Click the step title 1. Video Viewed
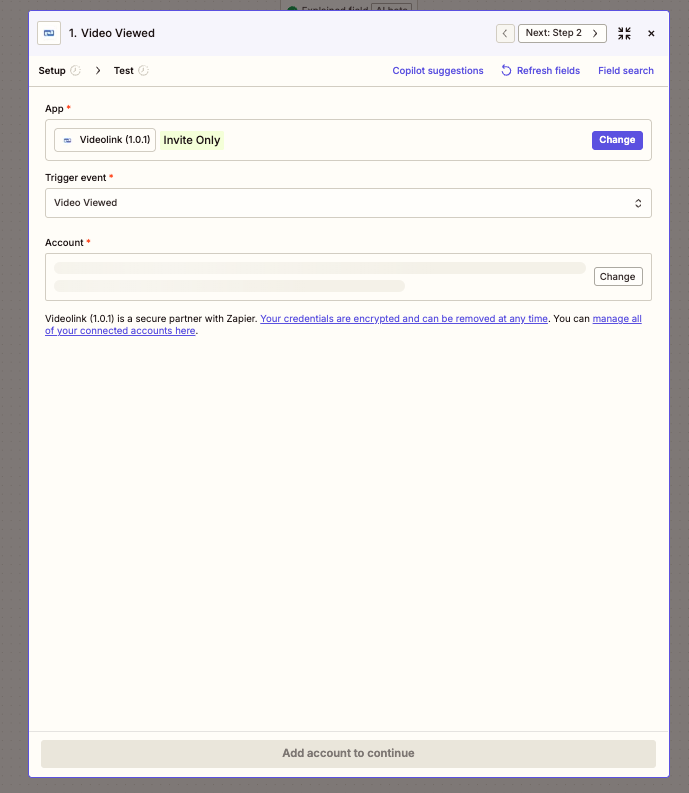689x793 pixels. 112,33
